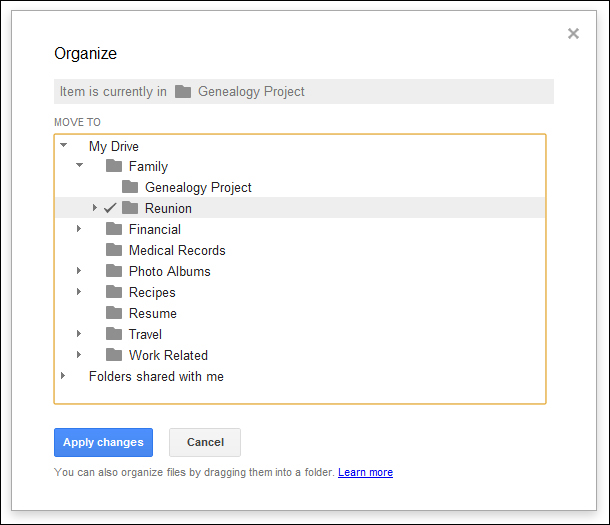Close the Organize dialog with the X
Viewport: 610px width, 525px height.
pos(573,34)
